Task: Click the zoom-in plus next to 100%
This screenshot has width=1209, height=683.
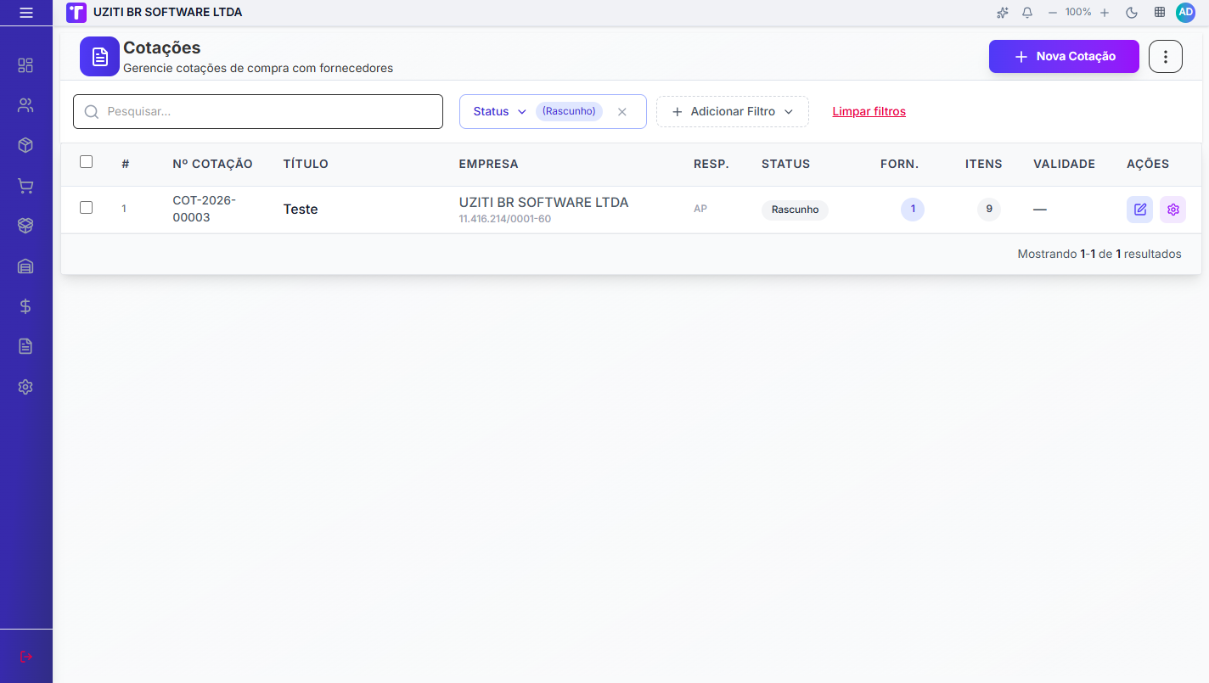Action: (x=1105, y=12)
